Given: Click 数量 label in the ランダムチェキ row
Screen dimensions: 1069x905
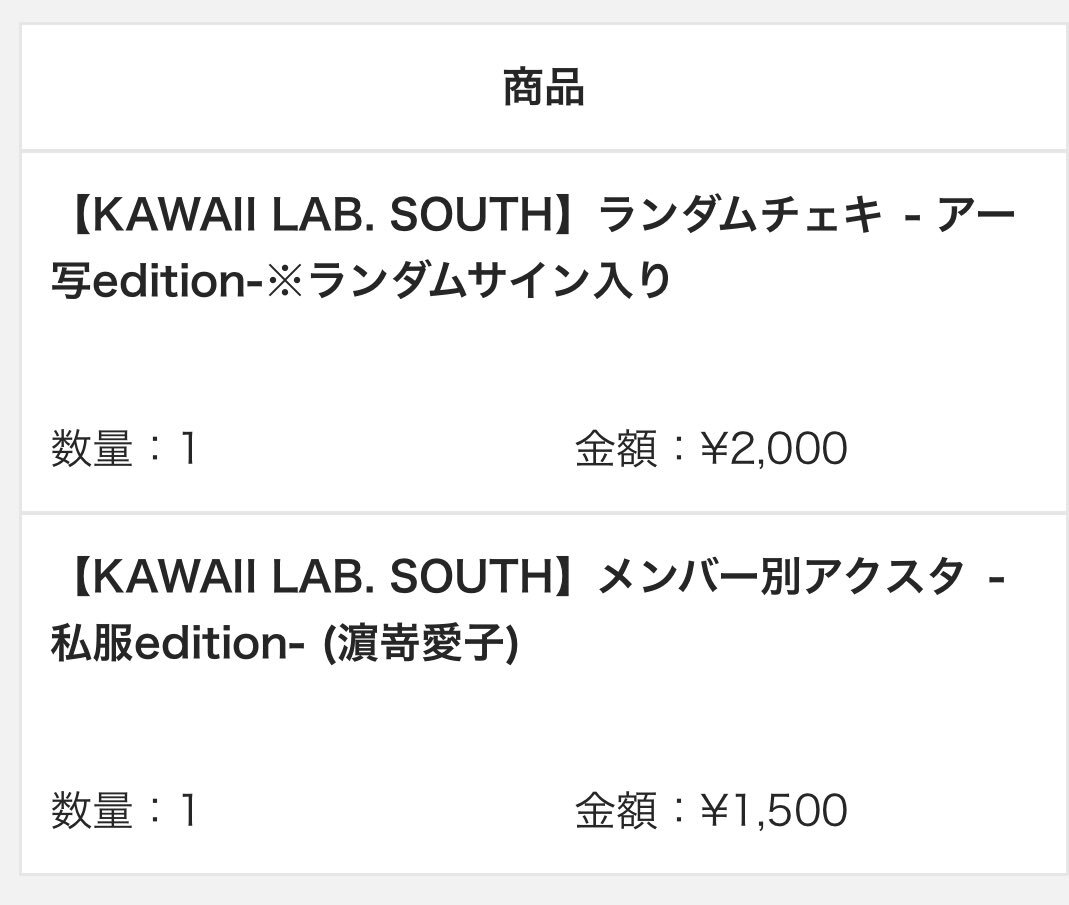Looking at the screenshot, I should 92,450.
